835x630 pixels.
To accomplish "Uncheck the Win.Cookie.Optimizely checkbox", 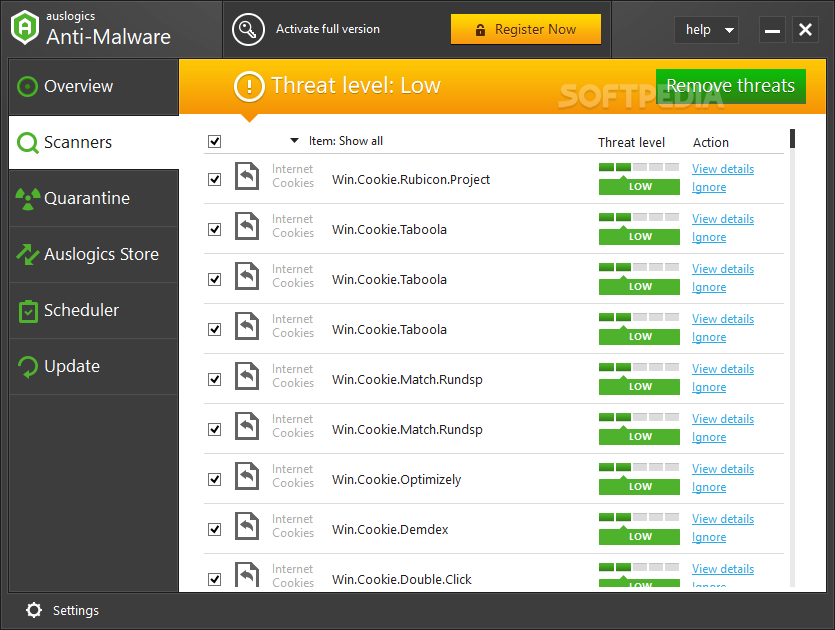I will click(x=215, y=479).
